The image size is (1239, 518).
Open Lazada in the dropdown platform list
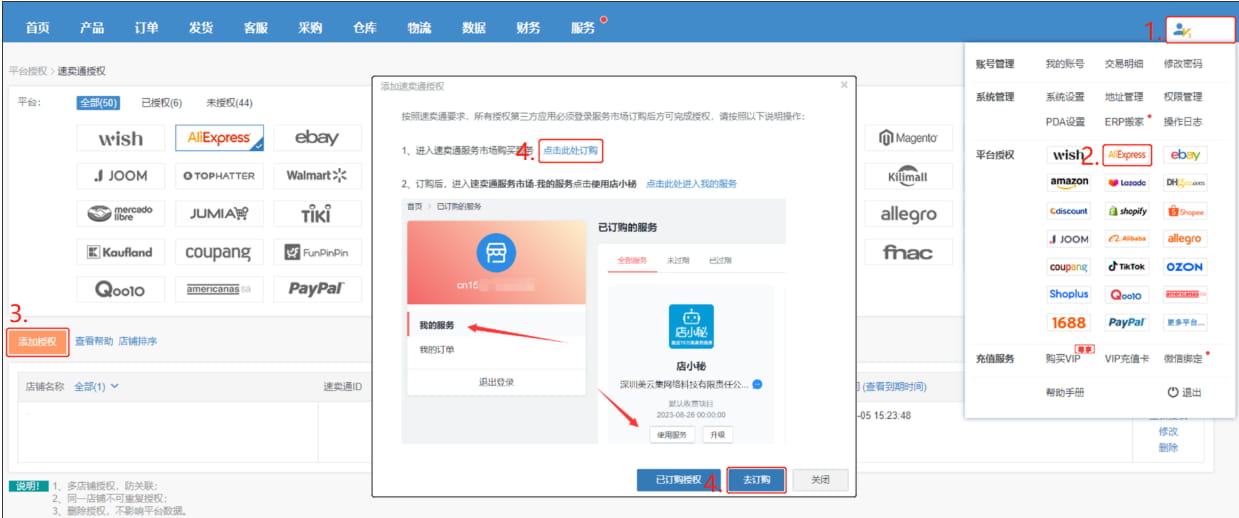pyautogui.click(x=1127, y=183)
